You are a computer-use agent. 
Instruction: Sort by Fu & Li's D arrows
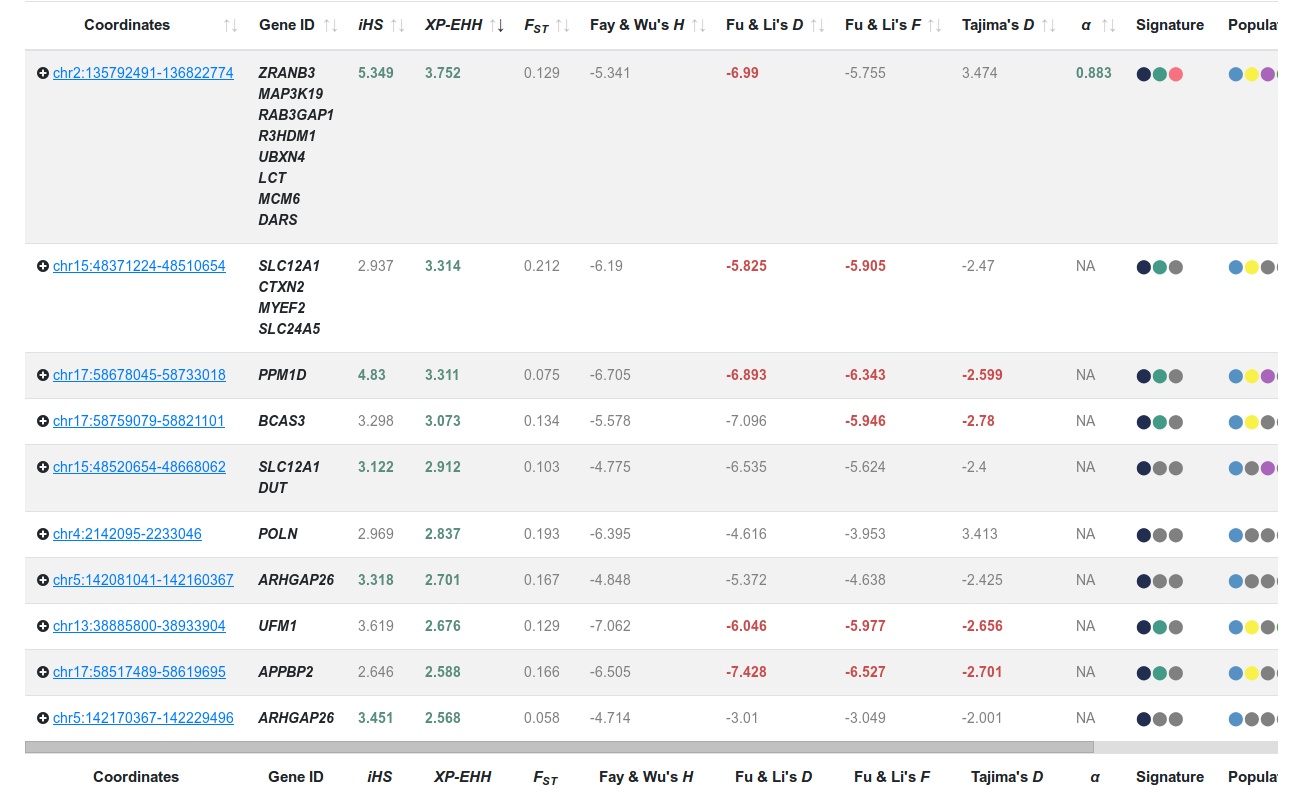818,26
